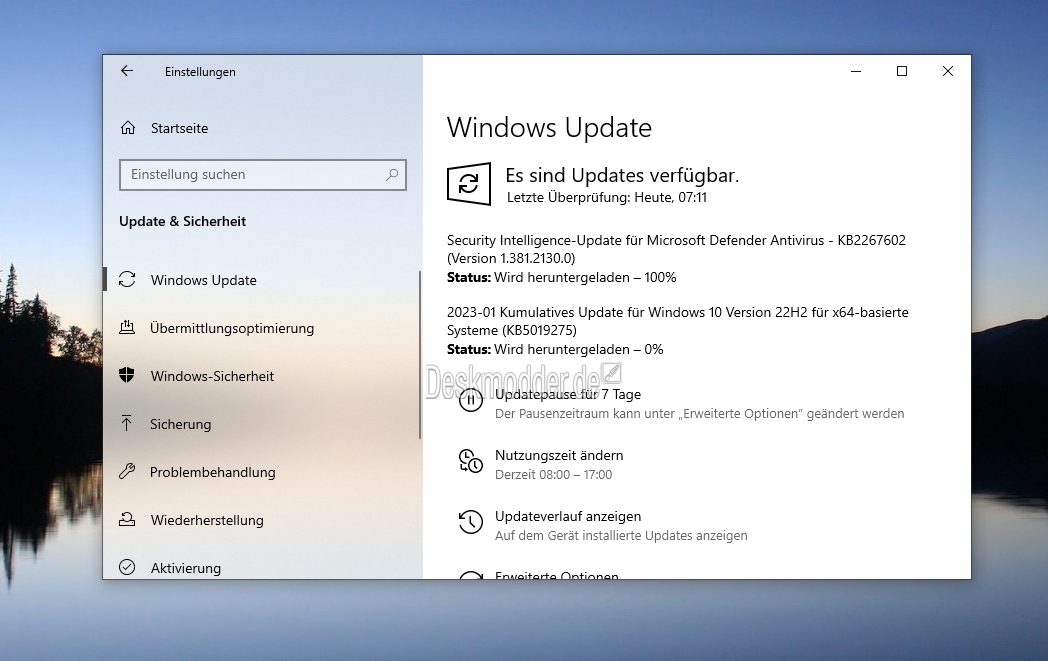Click the Windows-Sicherheit shield icon
This screenshot has height=661, width=1048.
click(127, 375)
